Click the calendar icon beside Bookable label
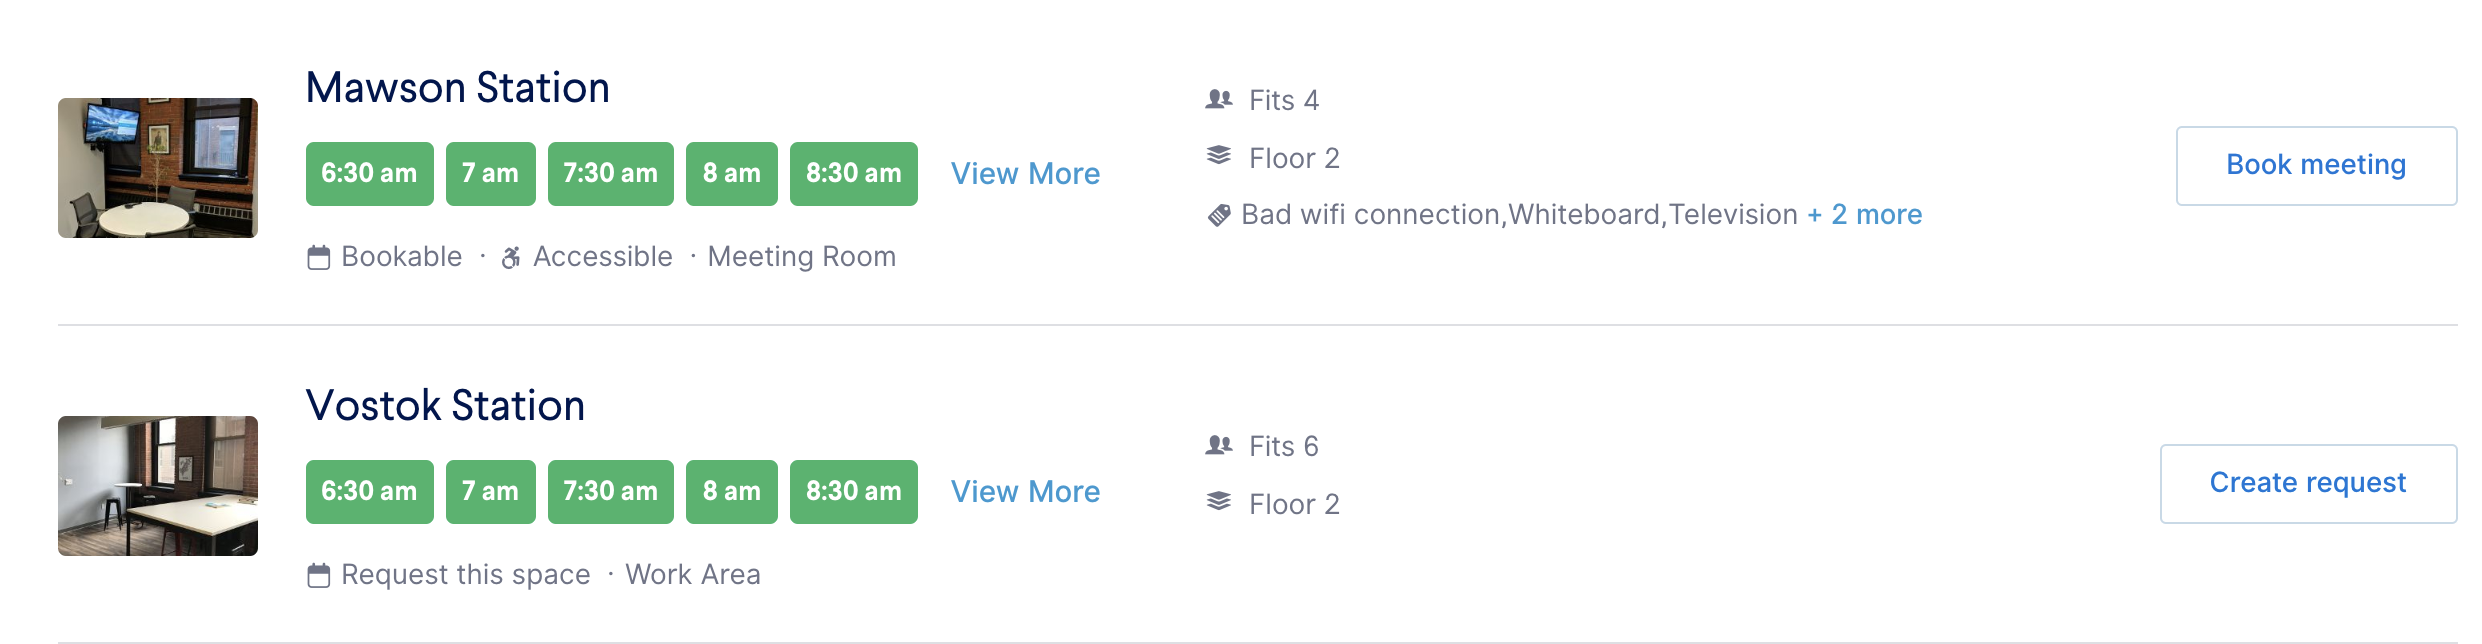 coord(320,256)
